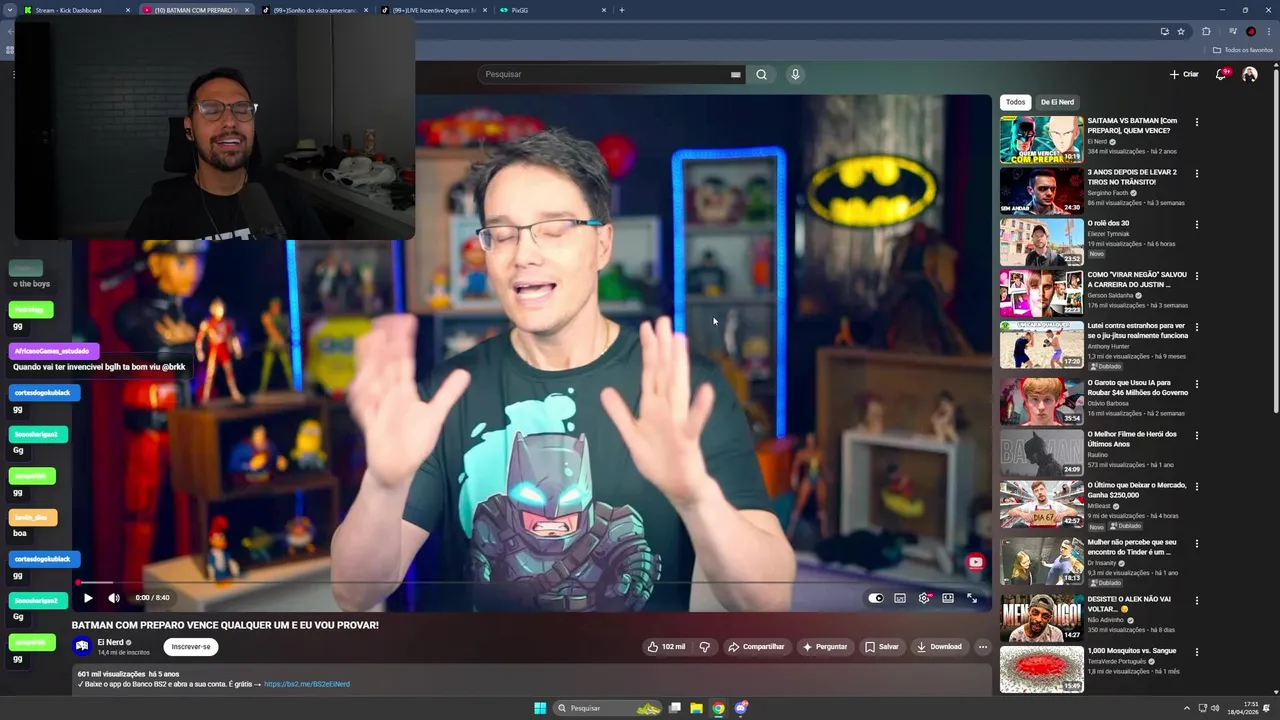The image size is (1280, 720).
Task: Open Ei Nerd channel avatar
Action: tap(82, 646)
